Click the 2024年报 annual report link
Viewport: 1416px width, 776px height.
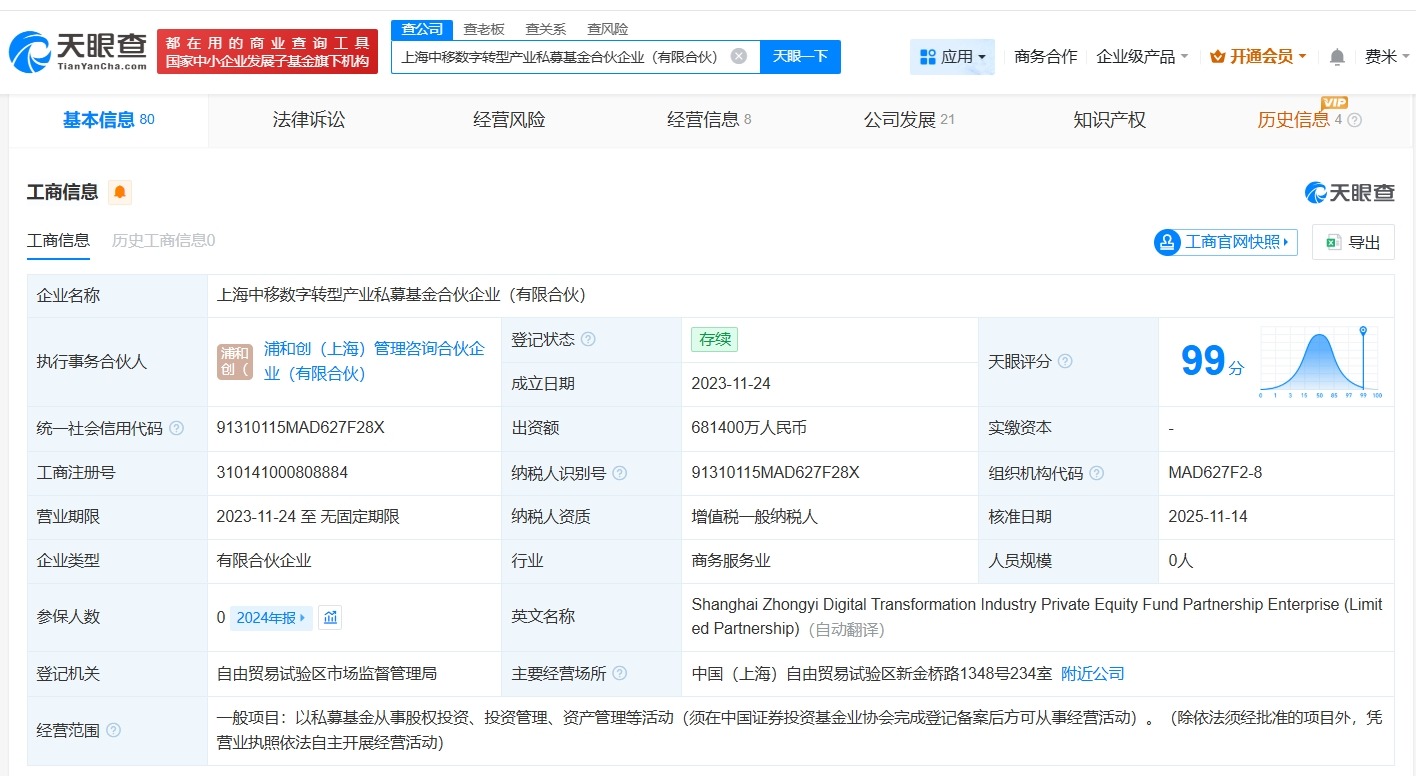click(x=266, y=618)
